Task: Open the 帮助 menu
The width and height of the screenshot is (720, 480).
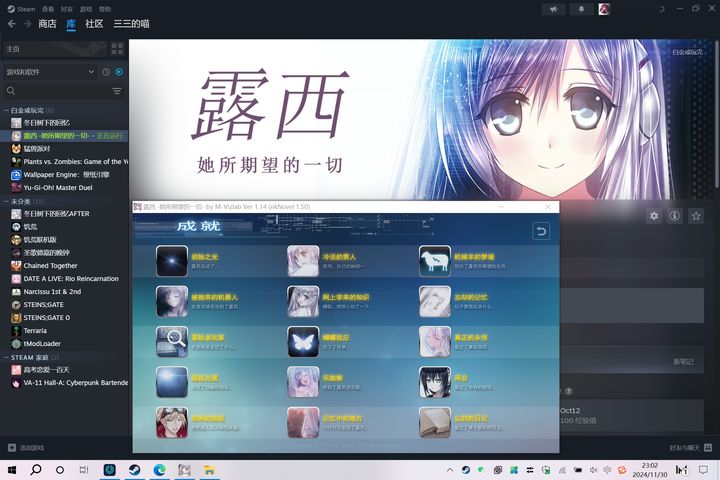Action: pos(105,9)
